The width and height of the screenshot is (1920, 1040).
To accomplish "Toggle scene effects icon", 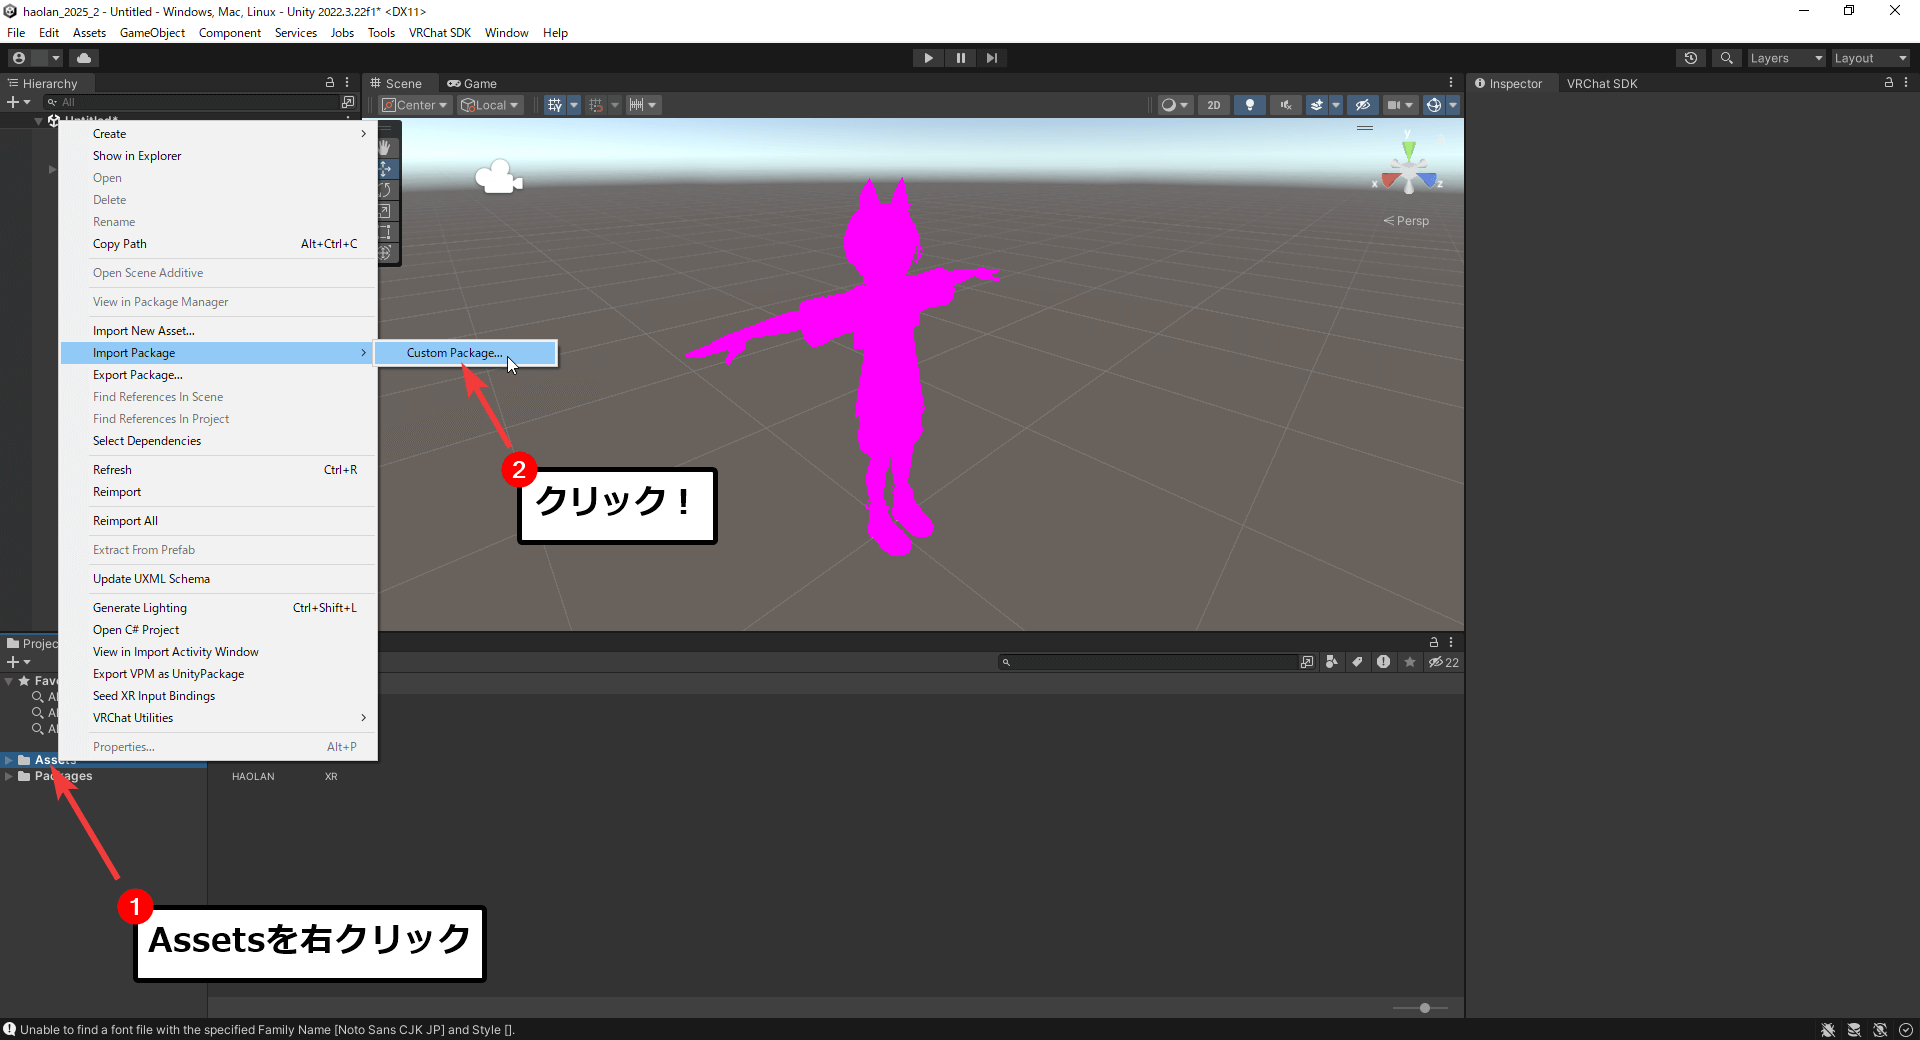I will click(1317, 105).
